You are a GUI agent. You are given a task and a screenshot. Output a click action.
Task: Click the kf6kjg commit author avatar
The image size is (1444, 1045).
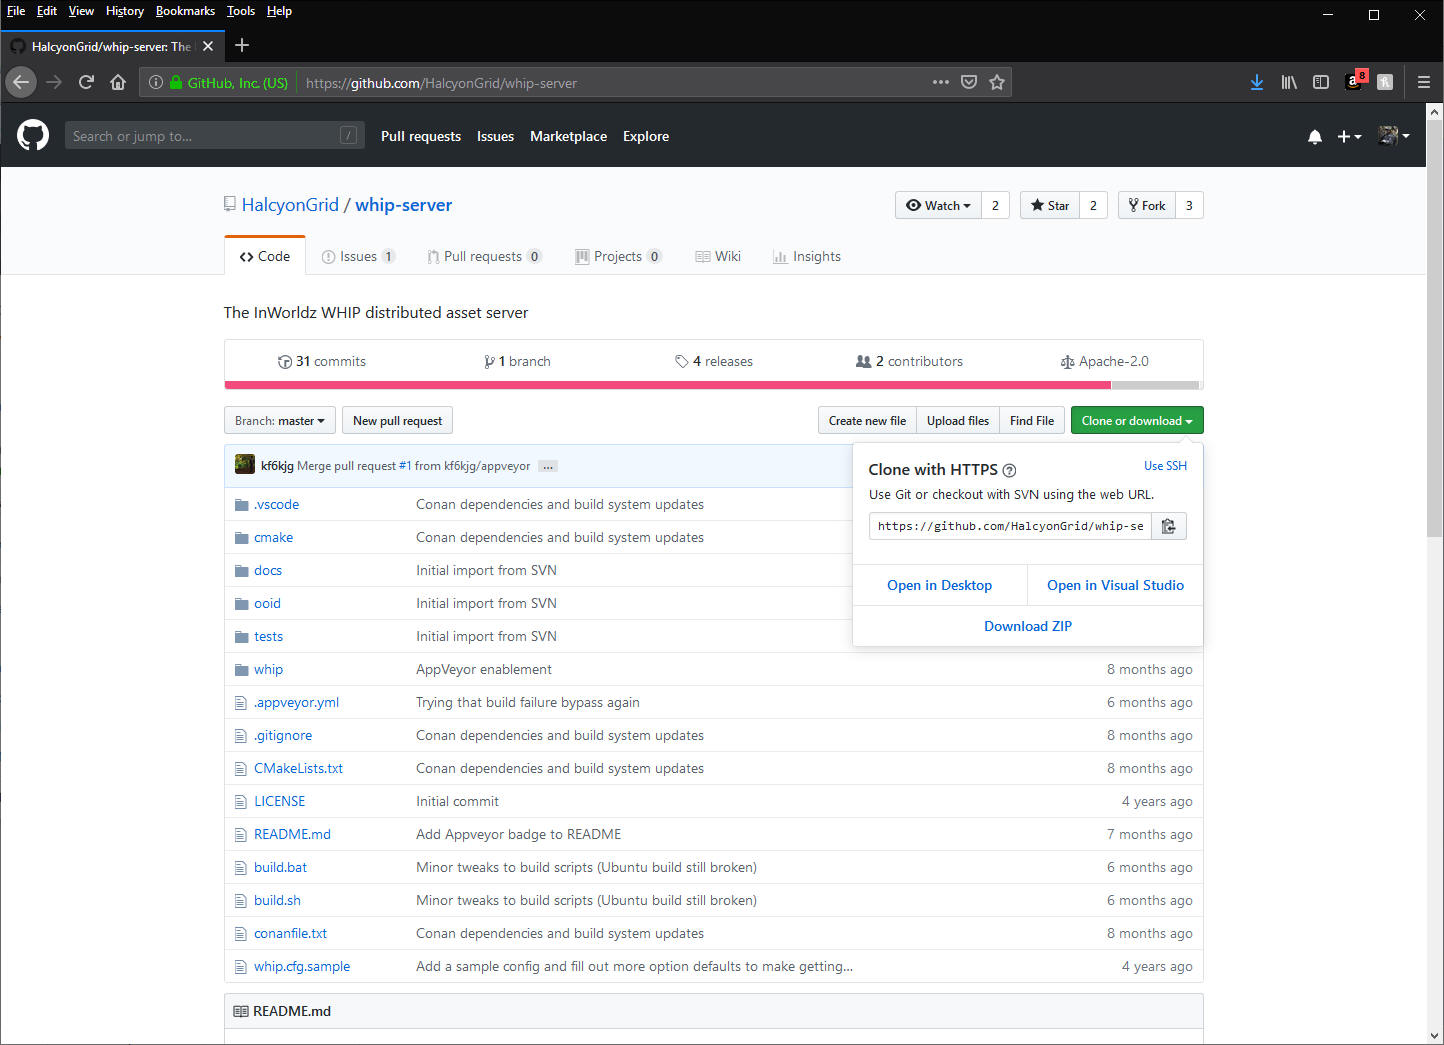(245, 464)
